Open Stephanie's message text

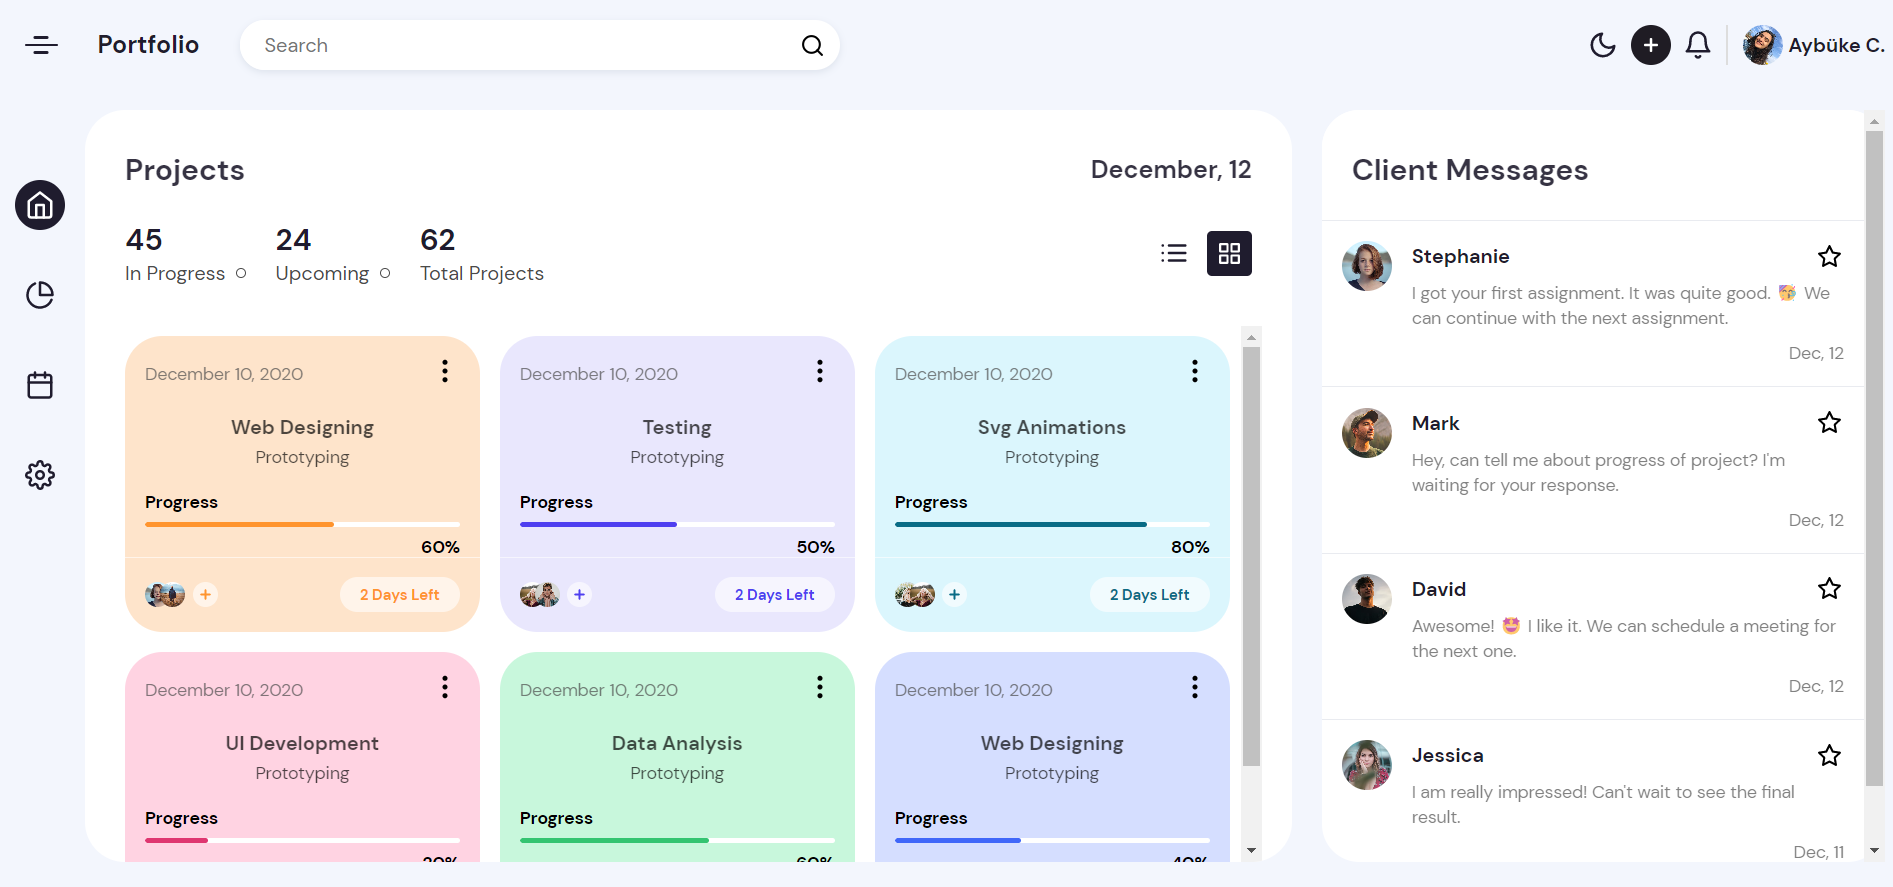pos(1621,306)
